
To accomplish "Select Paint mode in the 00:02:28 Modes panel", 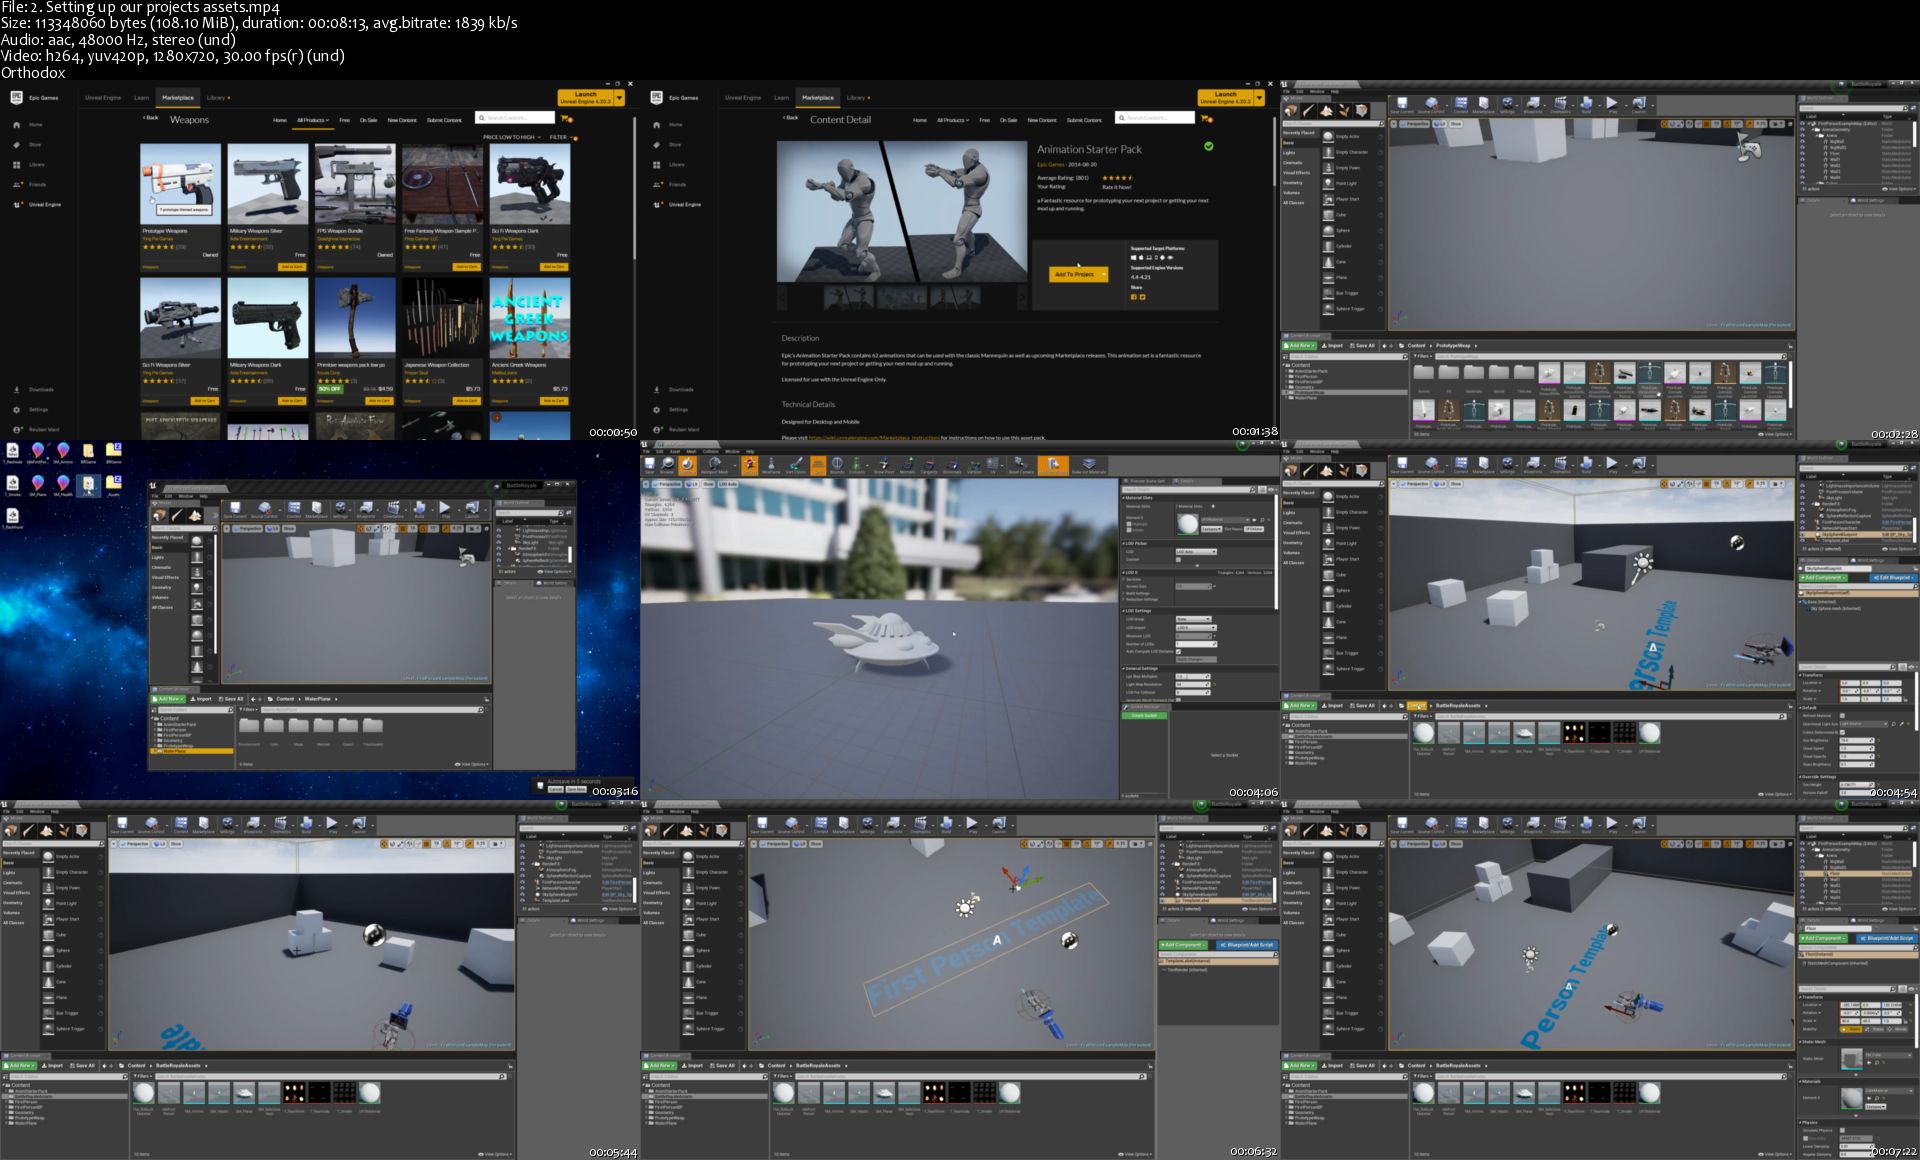I will pos(1309,111).
